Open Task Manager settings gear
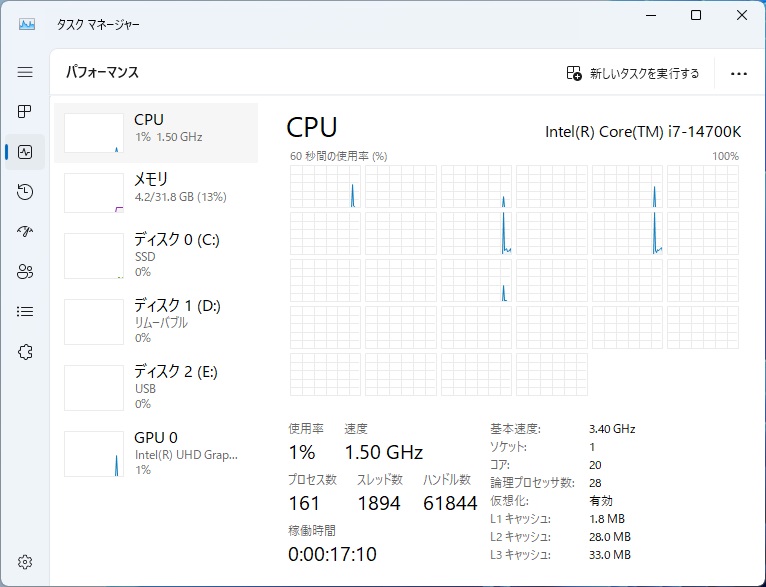Image resolution: width=766 pixels, height=587 pixels. 25,562
